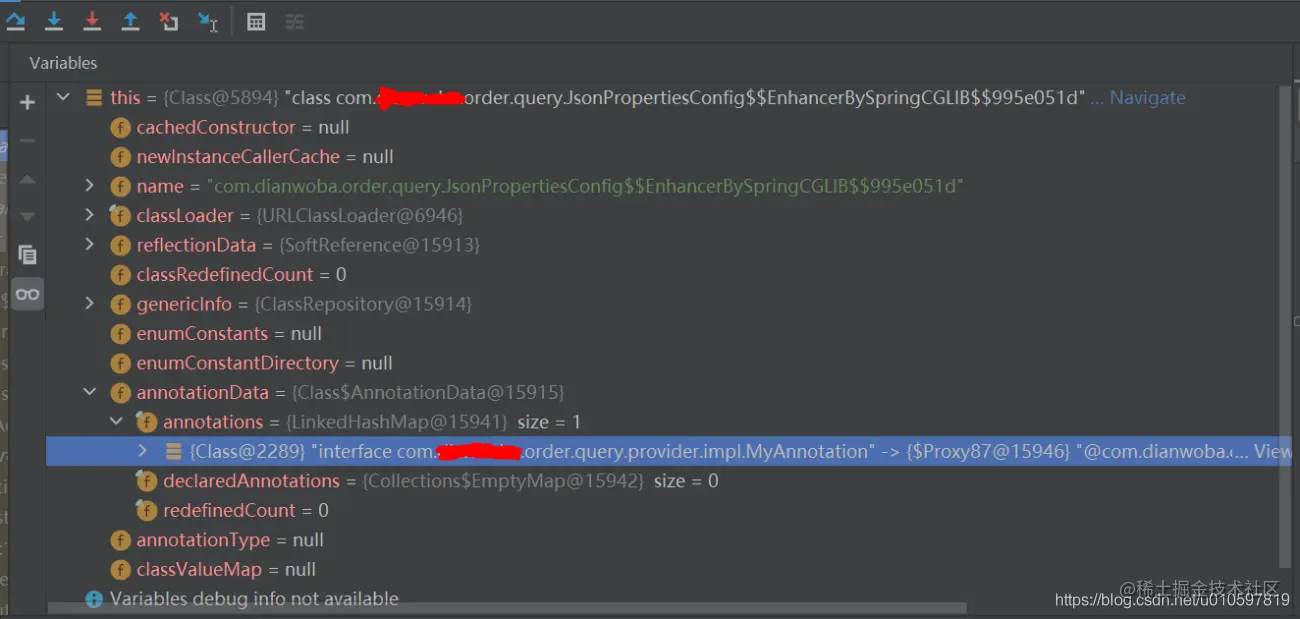Click the field icon beside newInstanceCallerCache
The height and width of the screenshot is (619, 1300).
click(120, 157)
